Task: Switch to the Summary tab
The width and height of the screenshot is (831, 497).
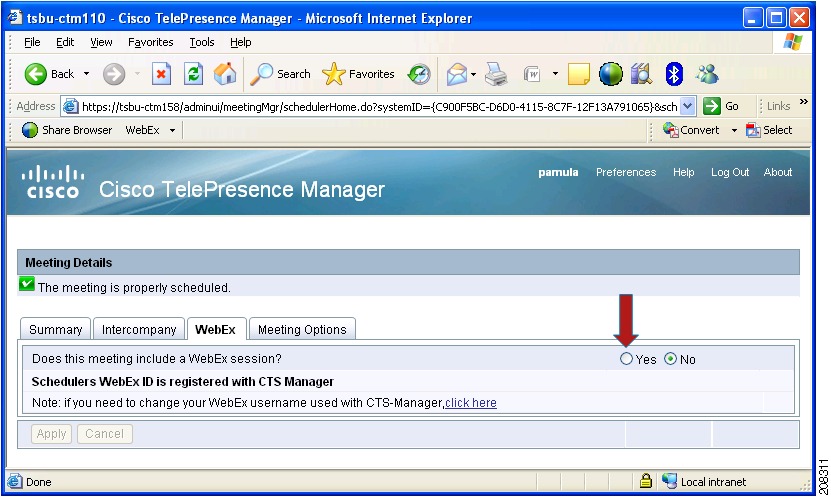Action: coord(56,329)
